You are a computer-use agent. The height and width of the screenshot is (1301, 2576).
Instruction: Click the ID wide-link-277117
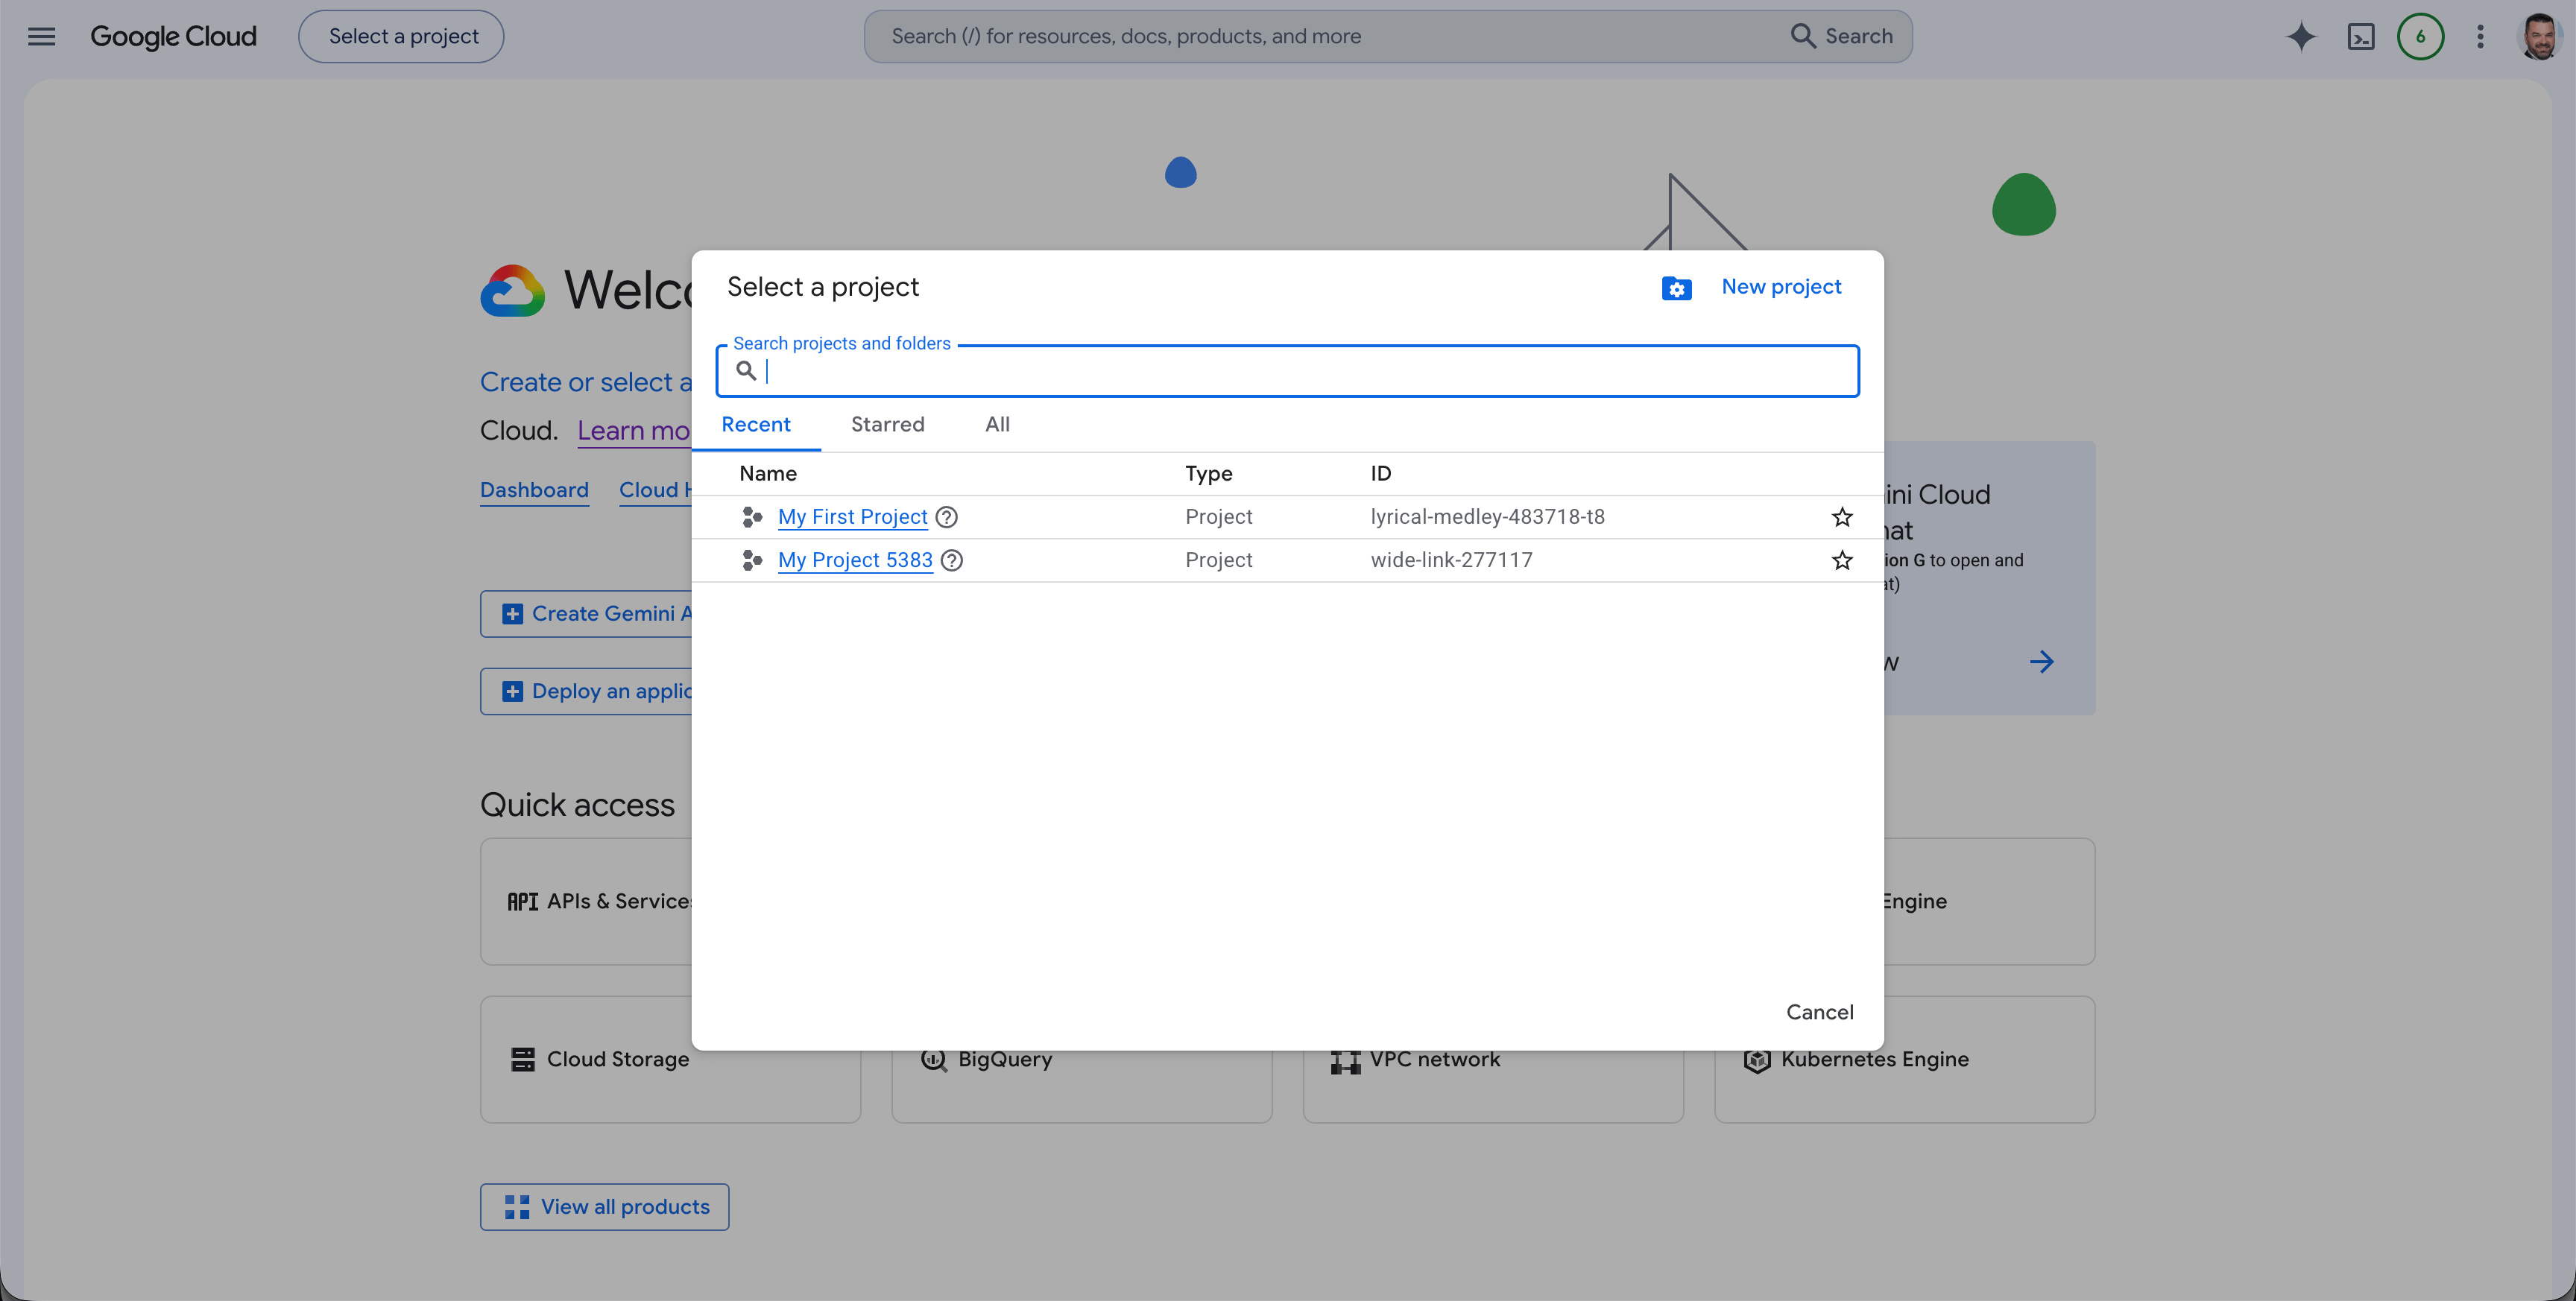[x=1451, y=560]
